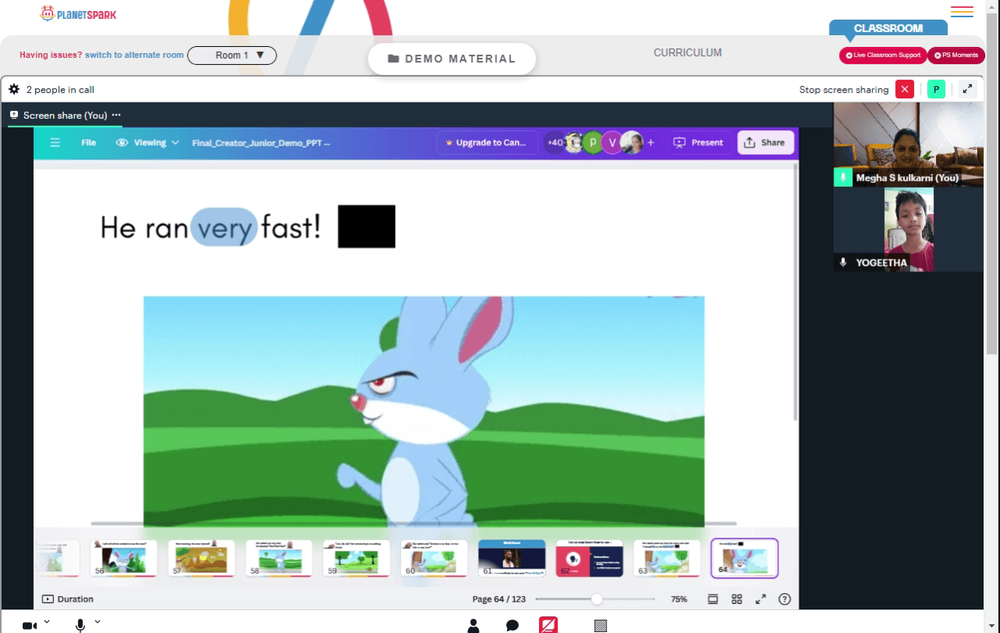Viewport: 1000px width, 633px height.
Task: Click the green P participant icon
Action: point(936,89)
